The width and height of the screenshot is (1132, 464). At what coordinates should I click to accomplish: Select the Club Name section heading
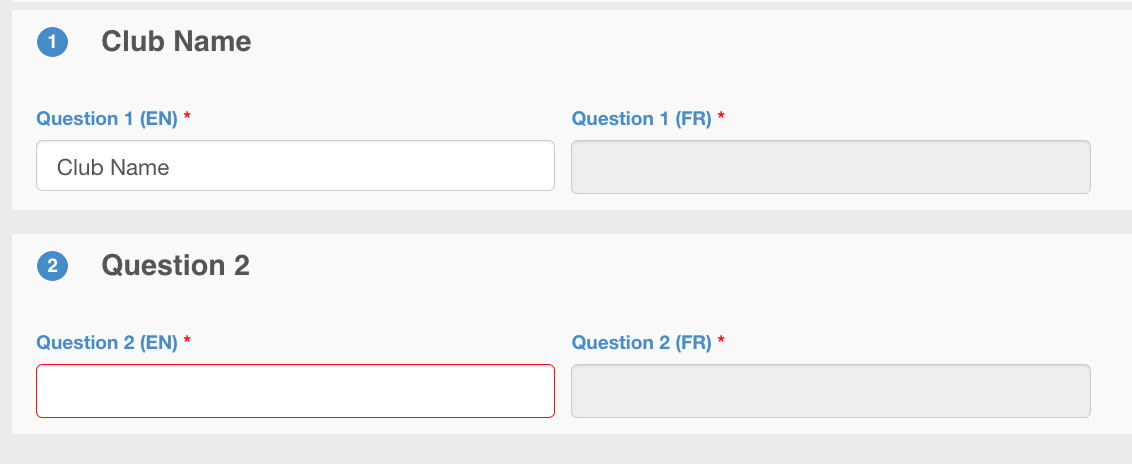coord(176,41)
